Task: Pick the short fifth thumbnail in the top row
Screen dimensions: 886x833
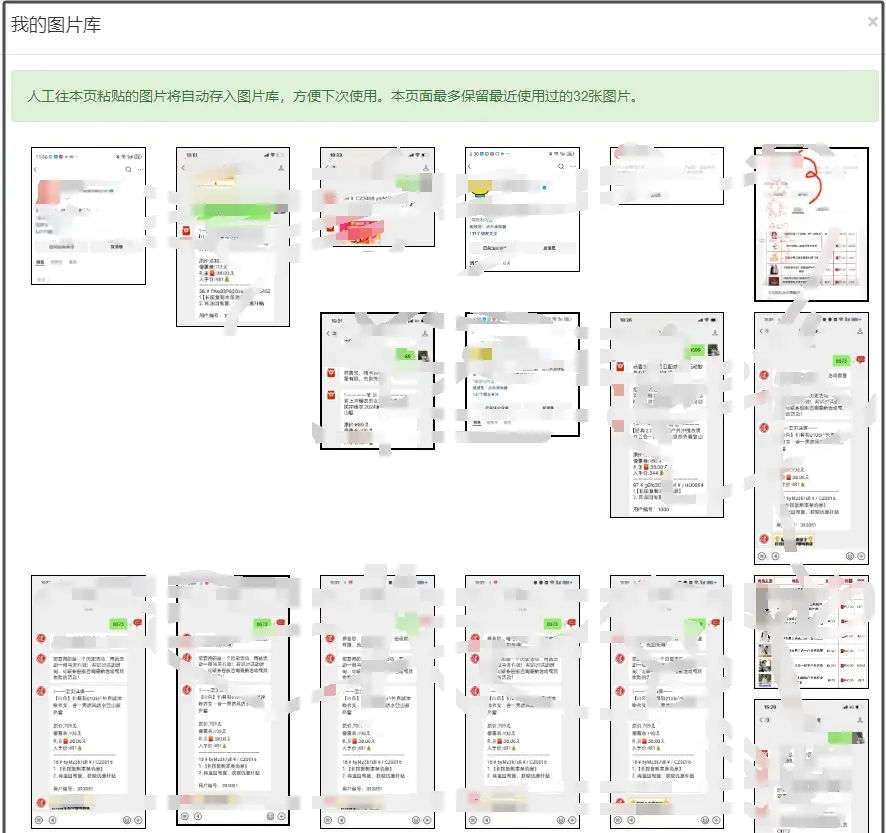Action: (667, 176)
